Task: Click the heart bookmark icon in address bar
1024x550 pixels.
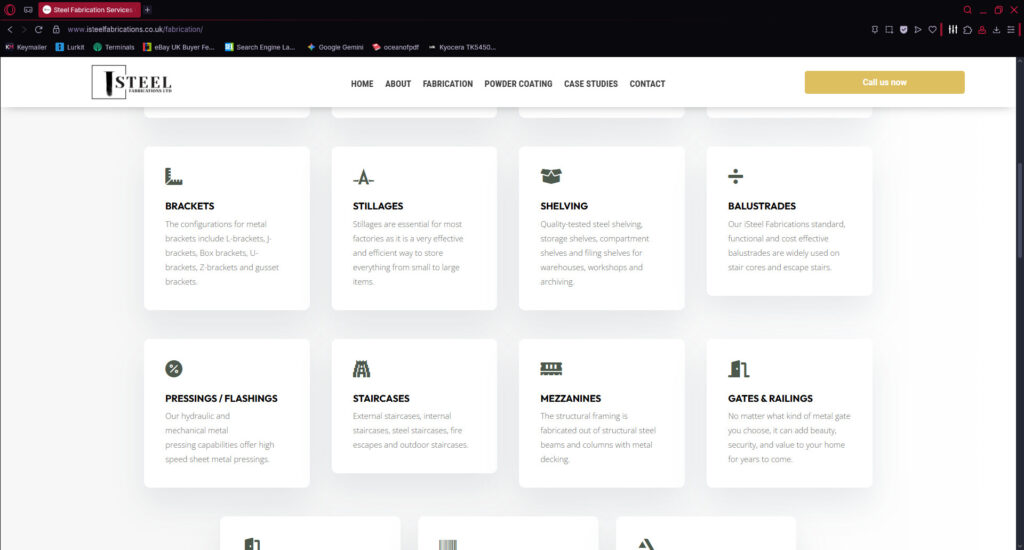Action: coord(932,29)
